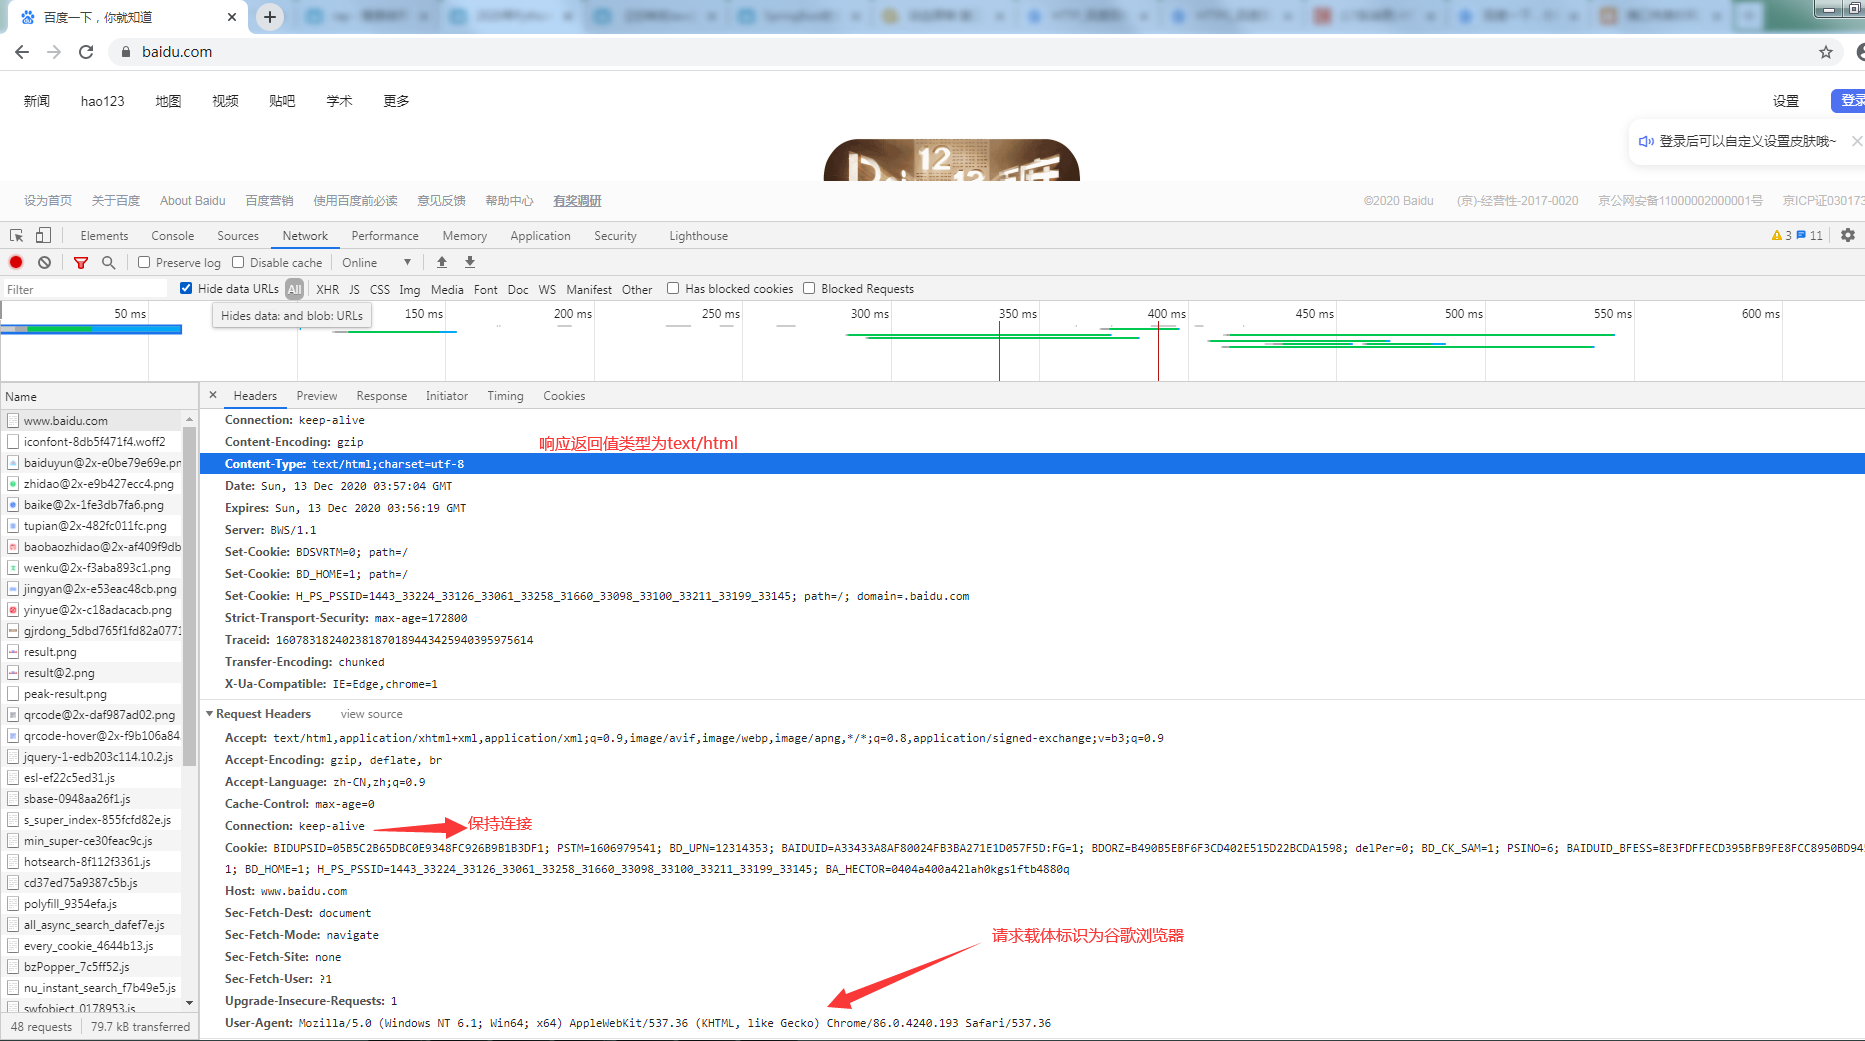
Task: Open the network search magnifier
Action: point(108,262)
